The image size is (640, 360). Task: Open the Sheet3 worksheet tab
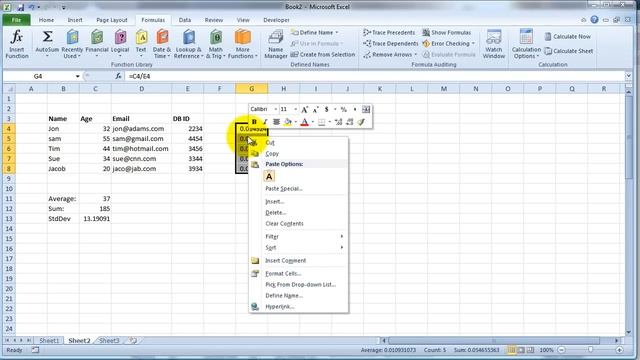click(109, 340)
